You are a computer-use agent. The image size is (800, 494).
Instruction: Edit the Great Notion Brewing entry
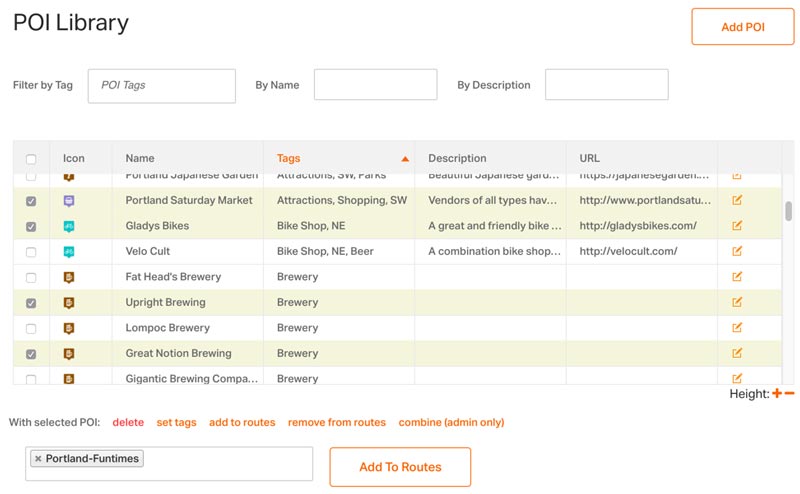[737, 353]
